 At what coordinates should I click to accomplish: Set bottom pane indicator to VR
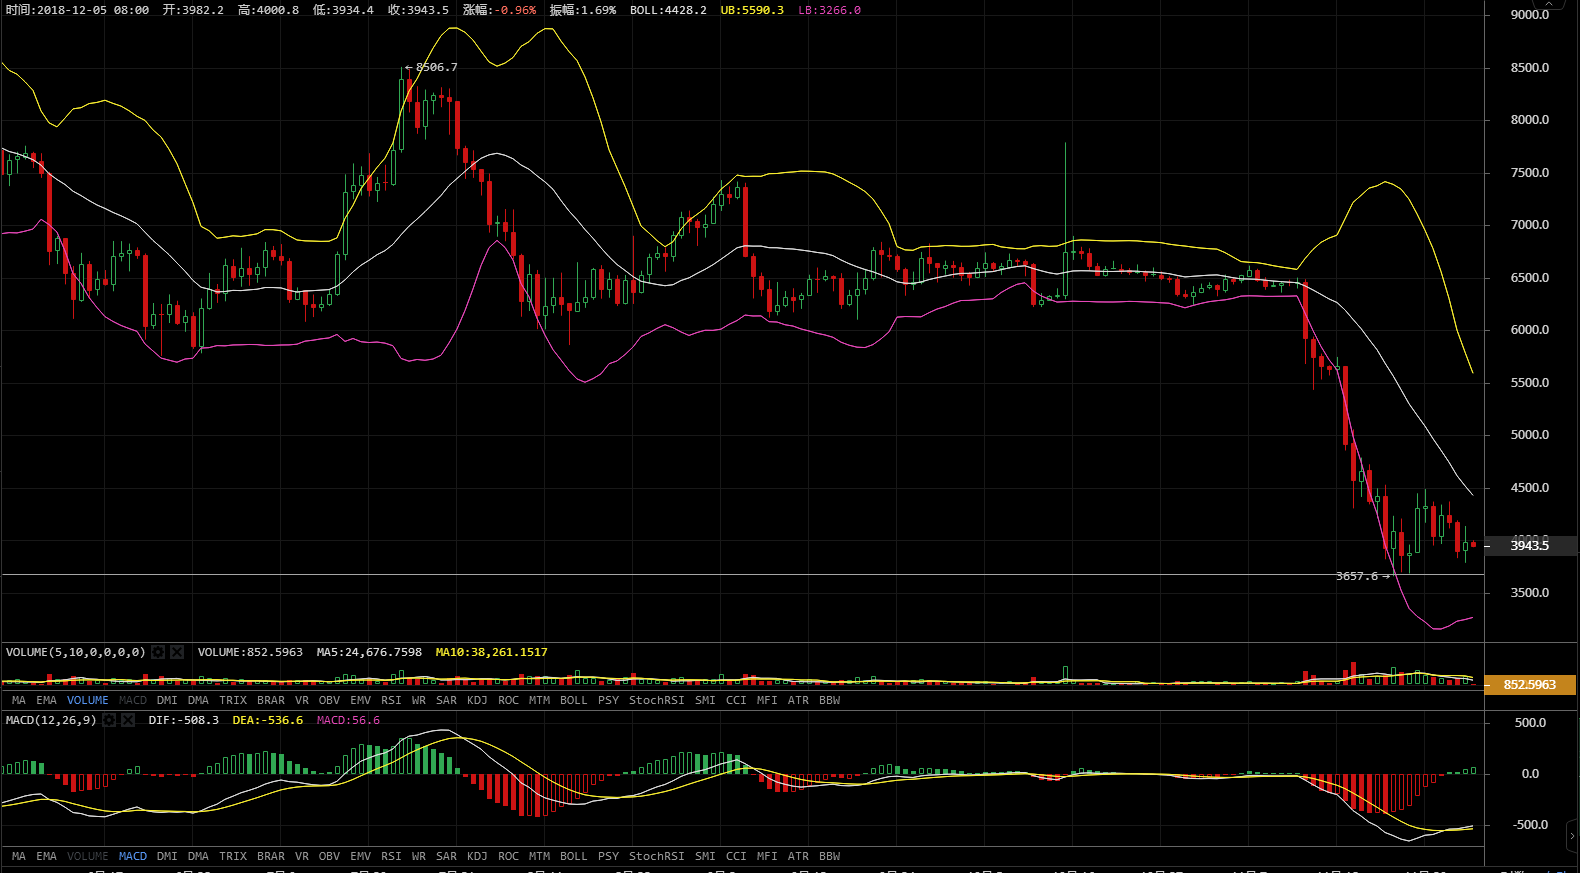302,856
